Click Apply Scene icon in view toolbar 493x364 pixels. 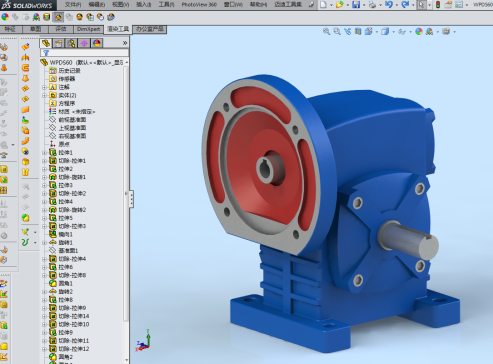pos(429,31)
